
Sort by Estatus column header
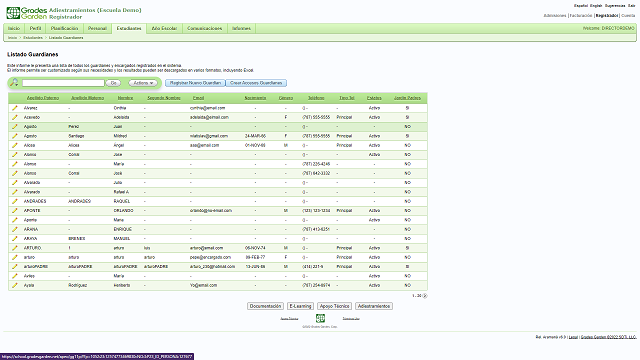[374, 98]
